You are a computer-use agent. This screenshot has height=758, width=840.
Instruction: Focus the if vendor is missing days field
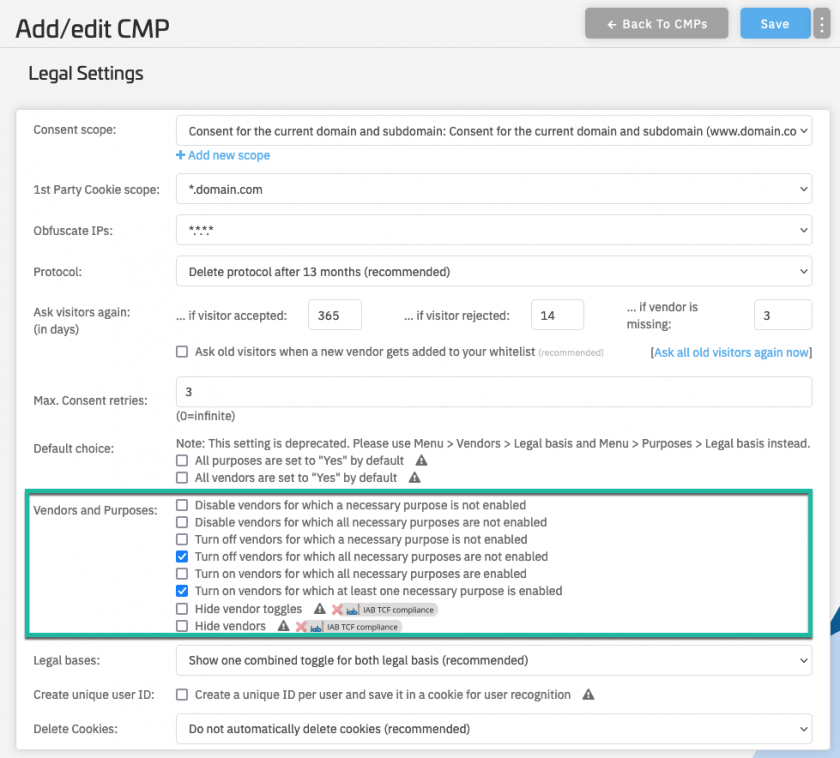783,315
